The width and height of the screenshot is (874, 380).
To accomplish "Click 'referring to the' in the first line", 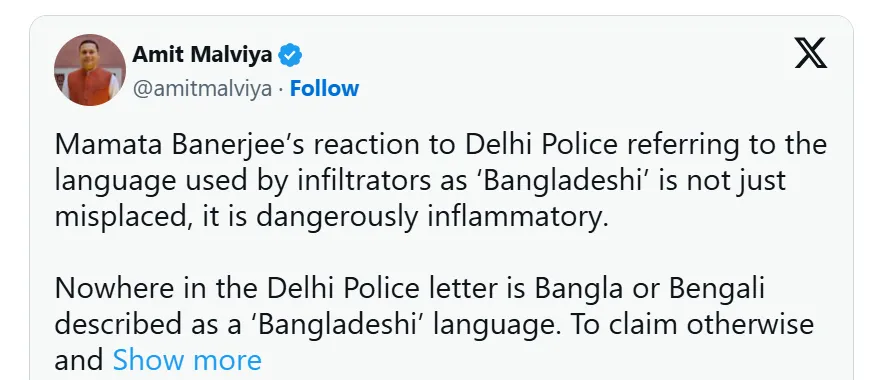I will coord(726,145).
